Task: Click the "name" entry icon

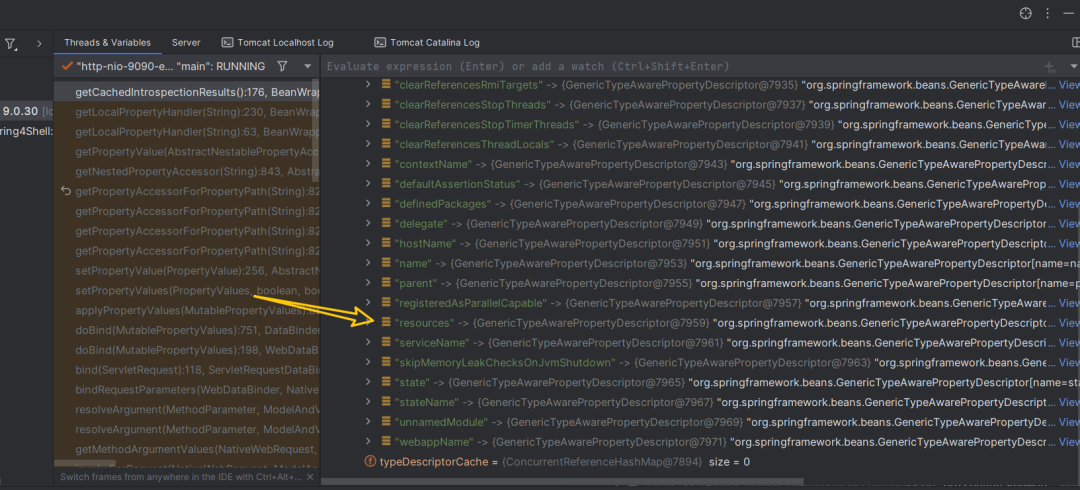Action: (x=386, y=263)
